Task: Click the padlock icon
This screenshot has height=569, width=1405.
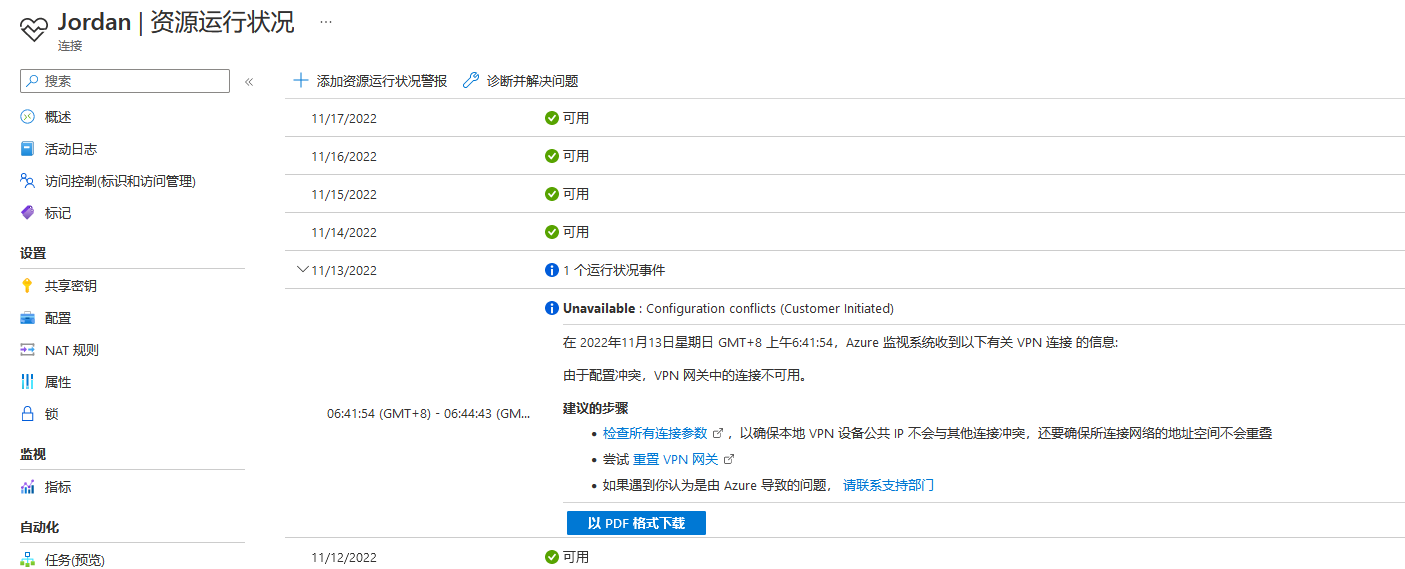Action: pyautogui.click(x=27, y=414)
